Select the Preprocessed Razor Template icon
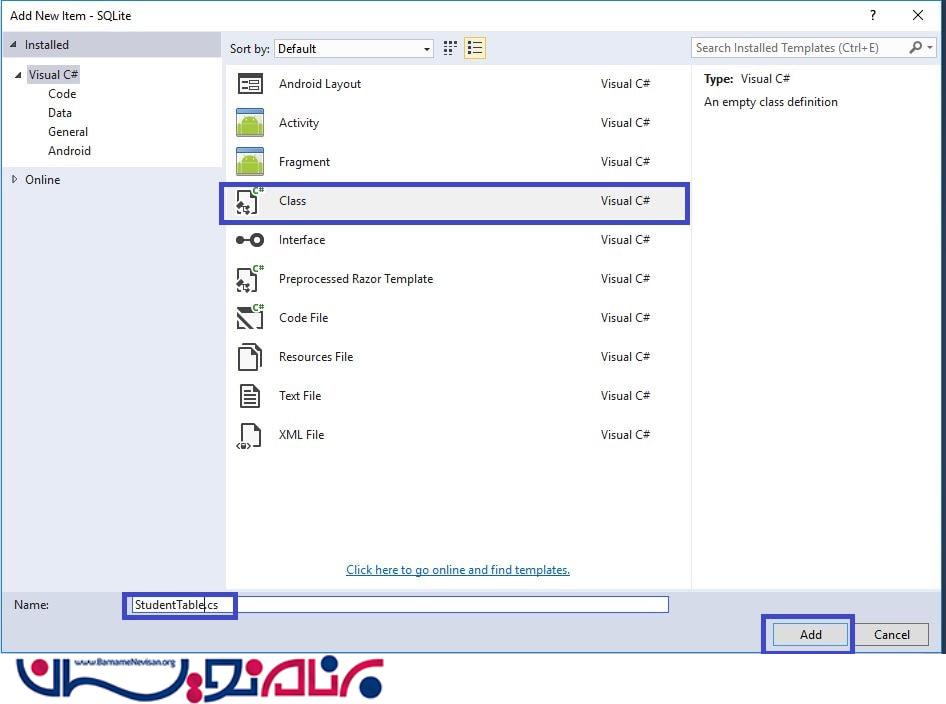The width and height of the screenshot is (946, 704). [x=249, y=279]
